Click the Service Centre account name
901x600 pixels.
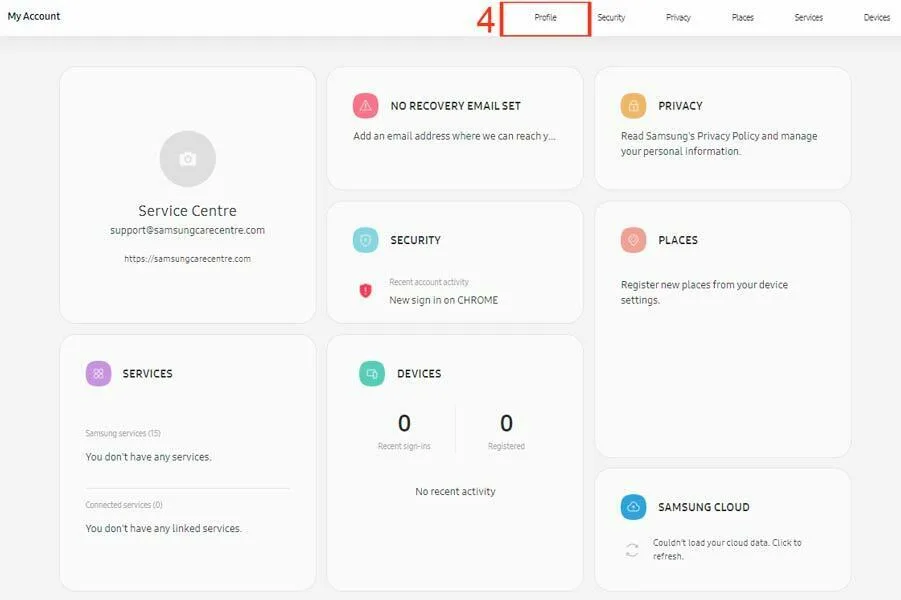[x=187, y=211]
